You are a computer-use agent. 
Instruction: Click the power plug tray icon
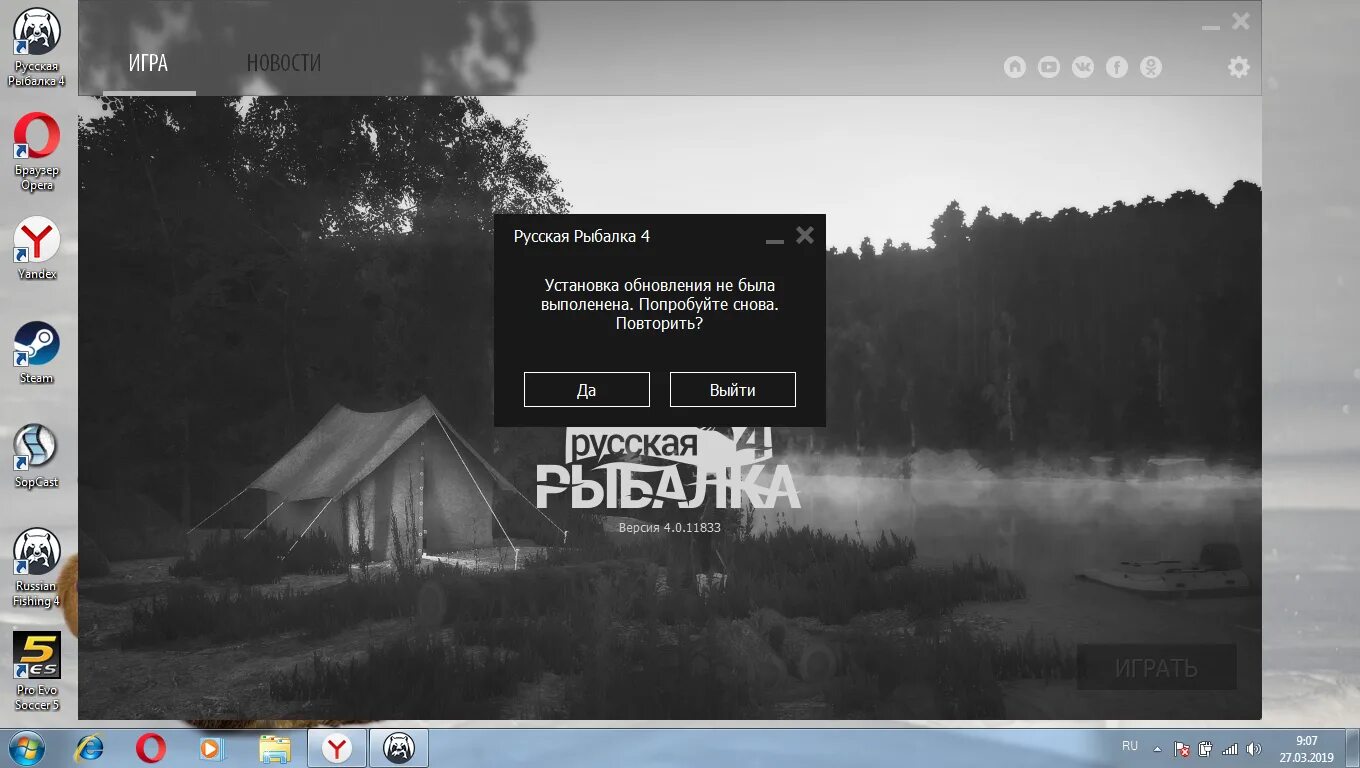coord(1206,749)
